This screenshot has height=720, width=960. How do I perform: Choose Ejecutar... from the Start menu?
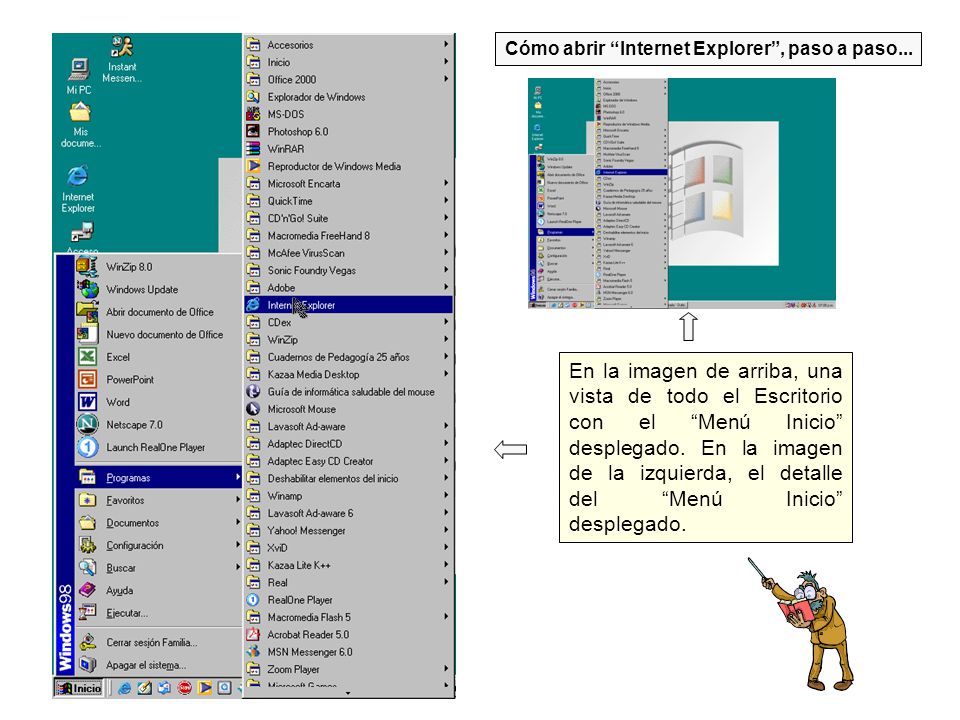tap(159, 613)
